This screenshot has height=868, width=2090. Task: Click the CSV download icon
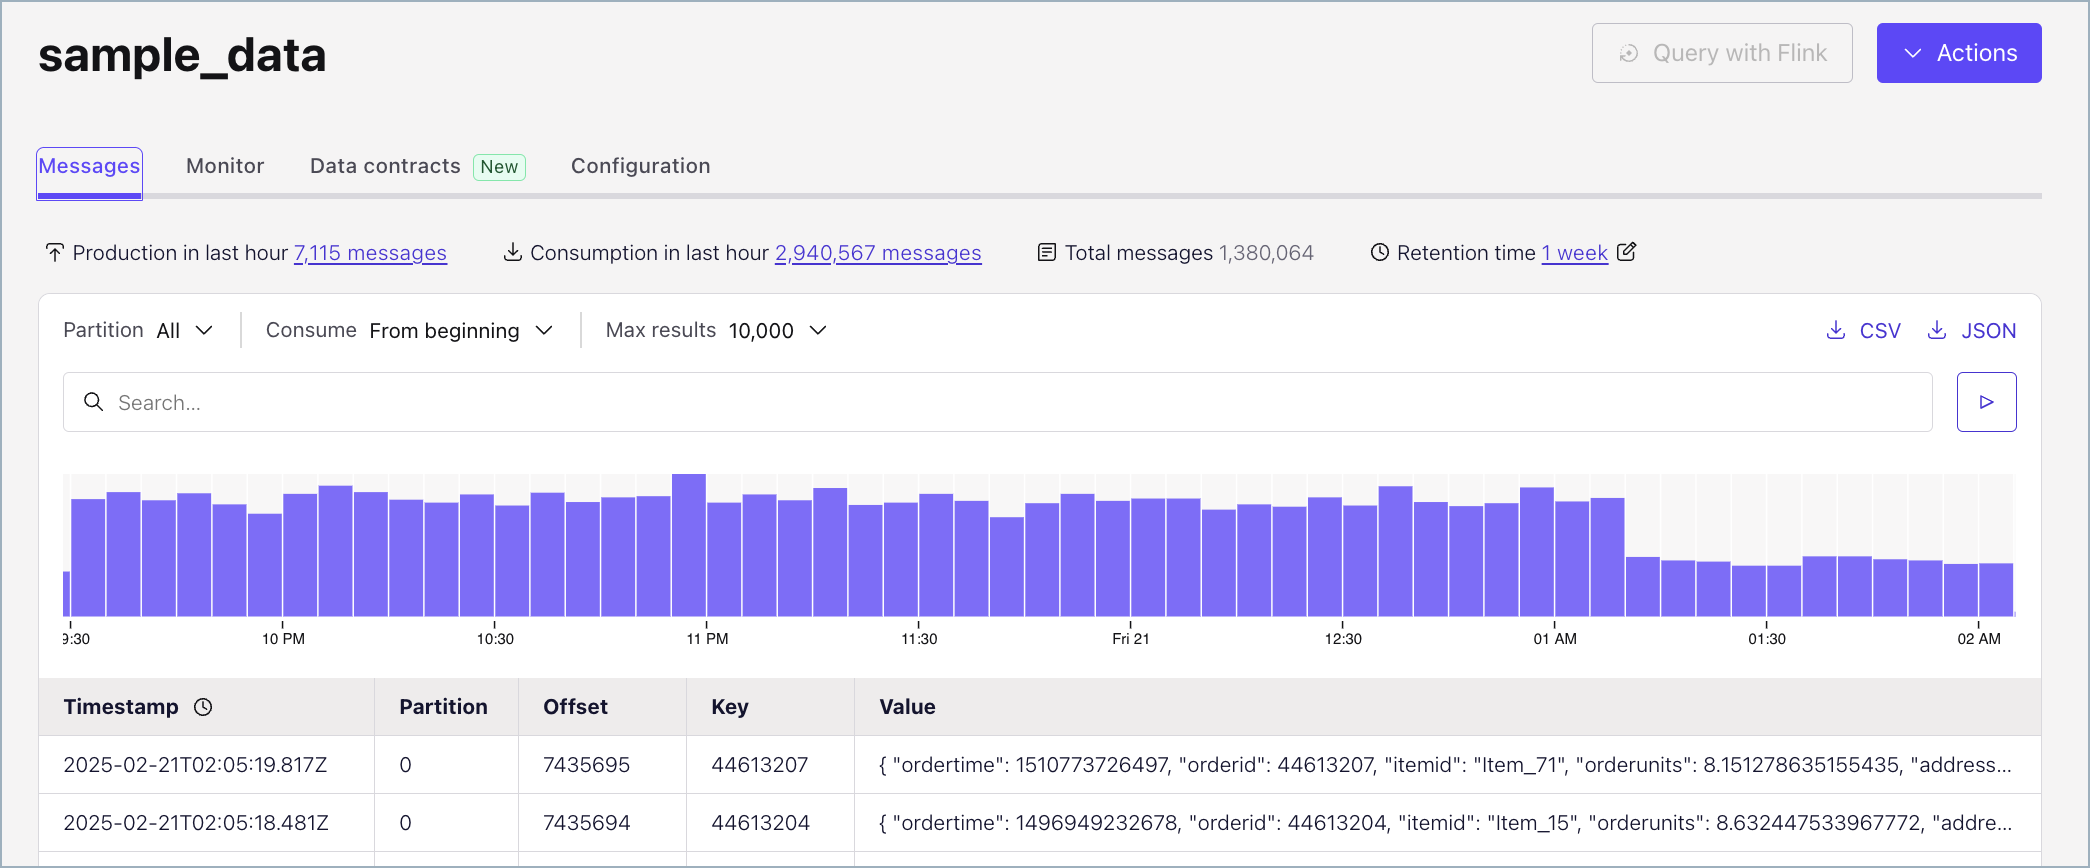pyautogui.click(x=1836, y=331)
